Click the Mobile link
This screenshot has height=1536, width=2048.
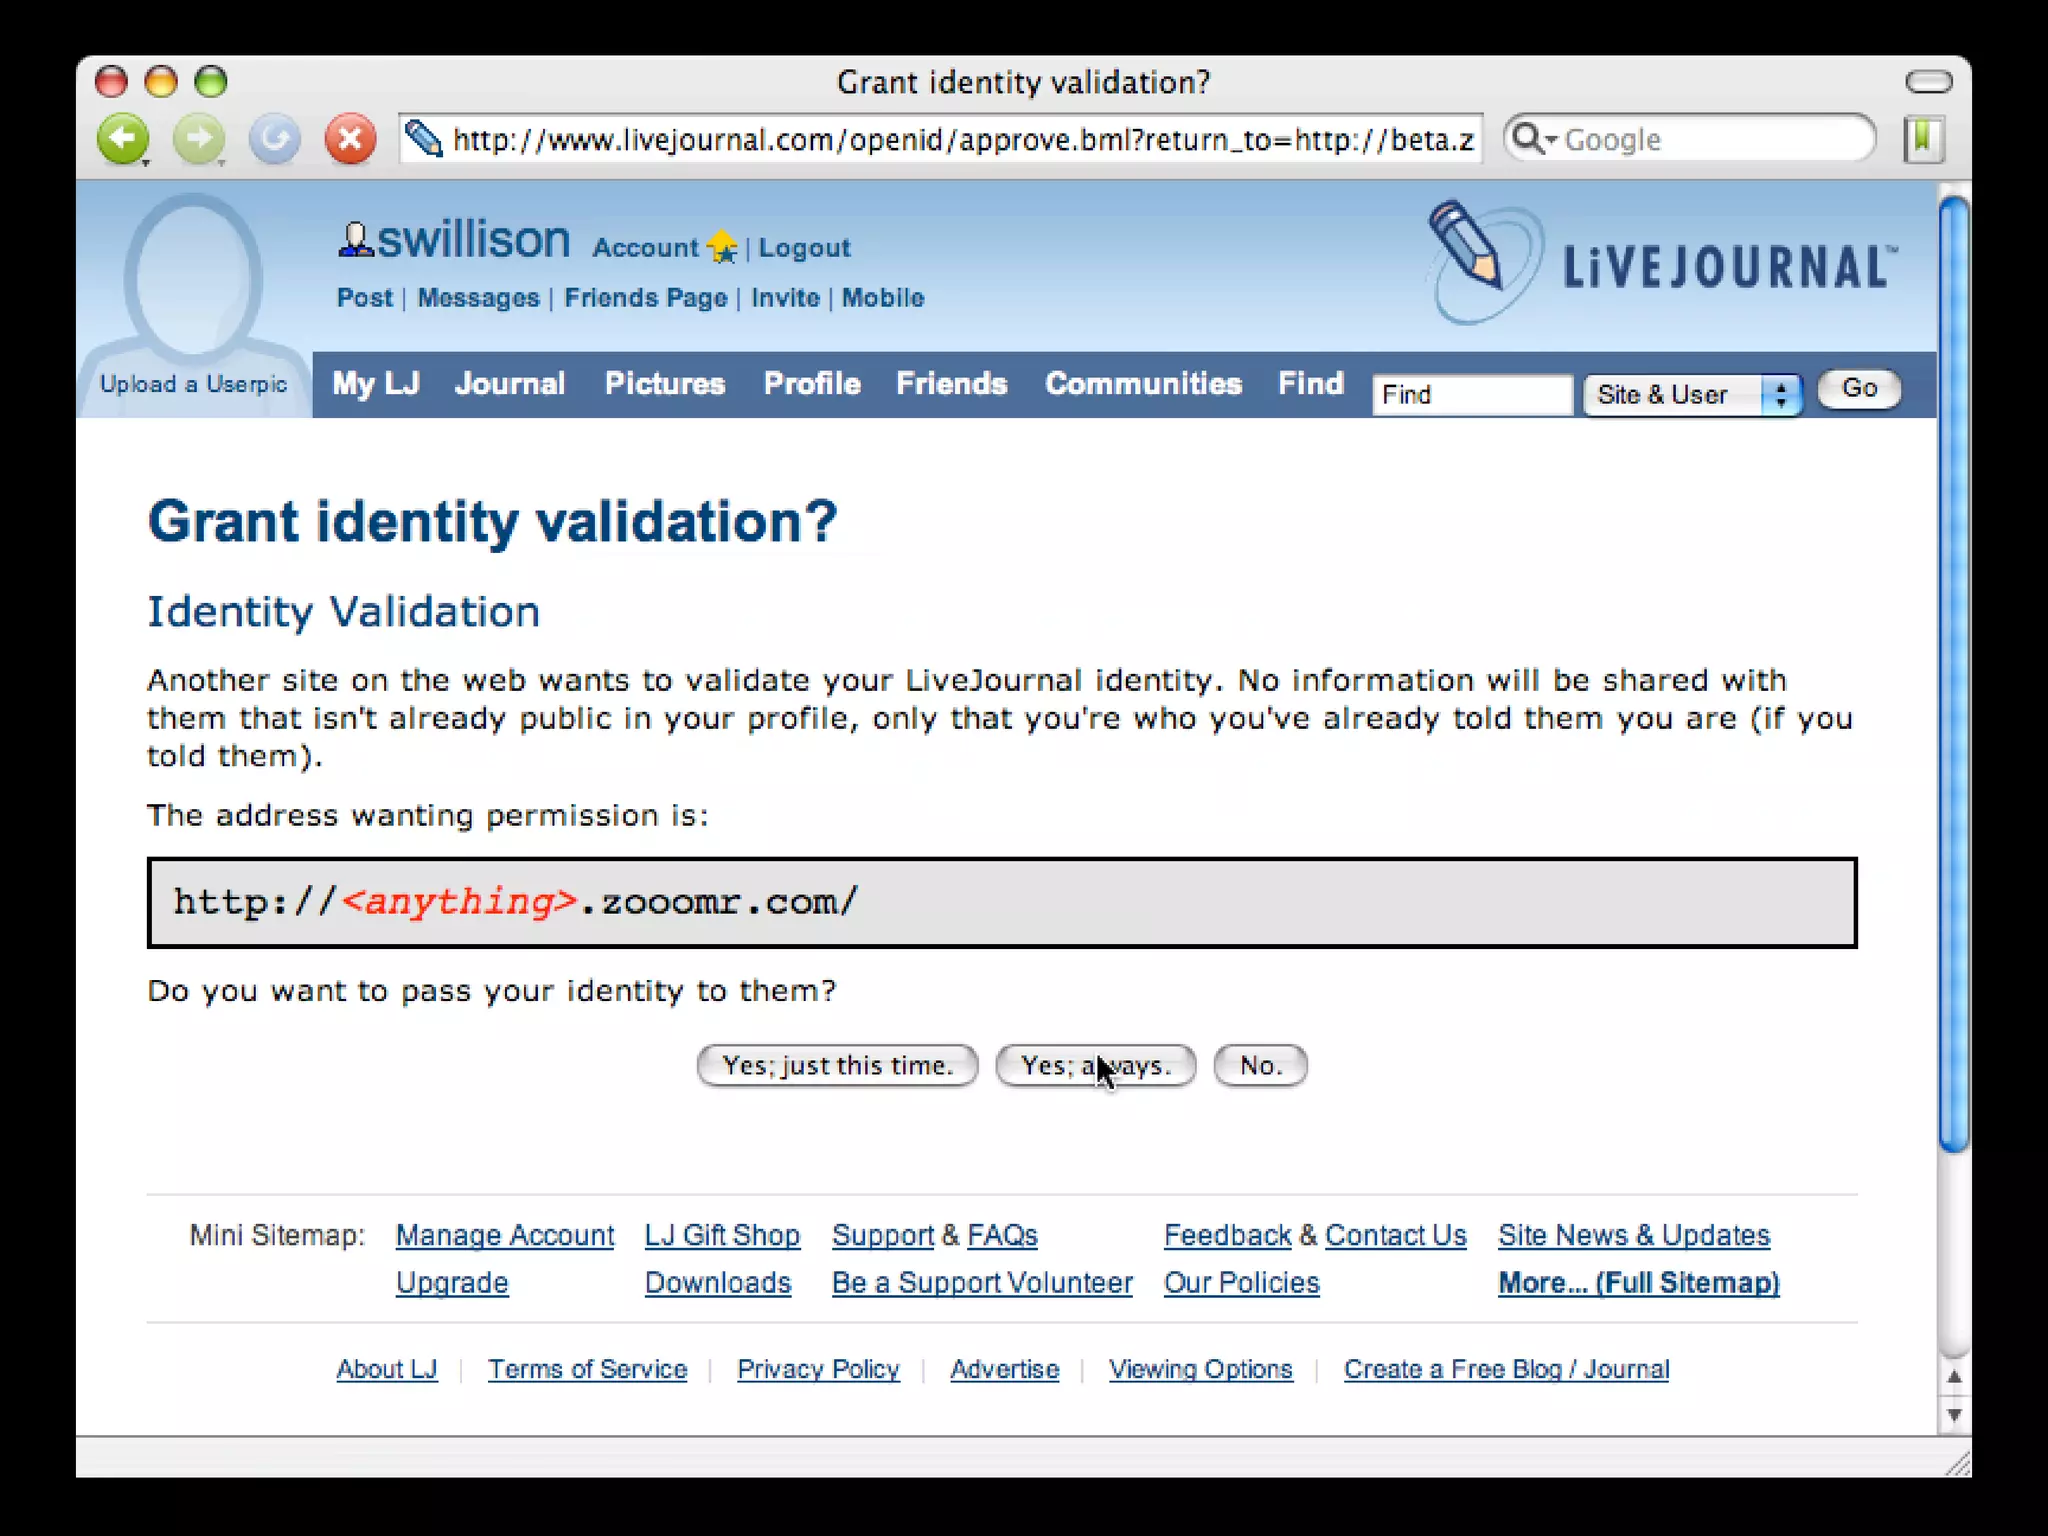[x=883, y=298]
